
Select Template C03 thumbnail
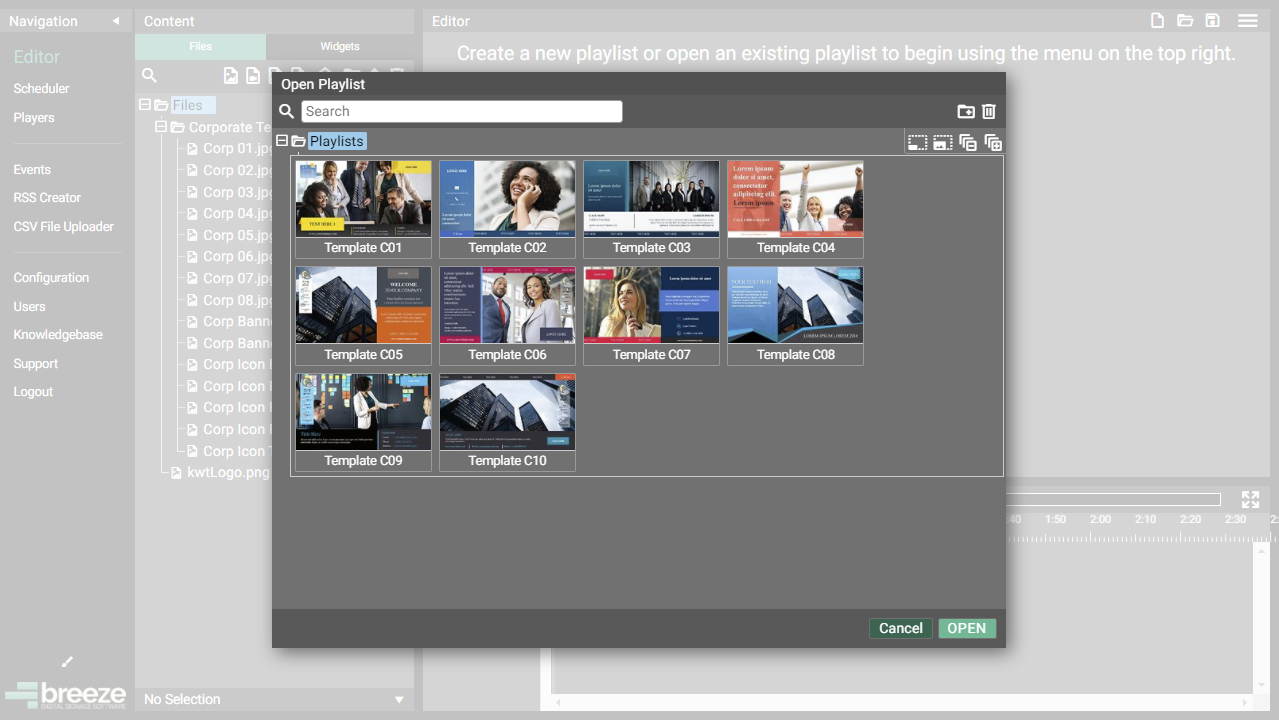pyautogui.click(x=651, y=209)
